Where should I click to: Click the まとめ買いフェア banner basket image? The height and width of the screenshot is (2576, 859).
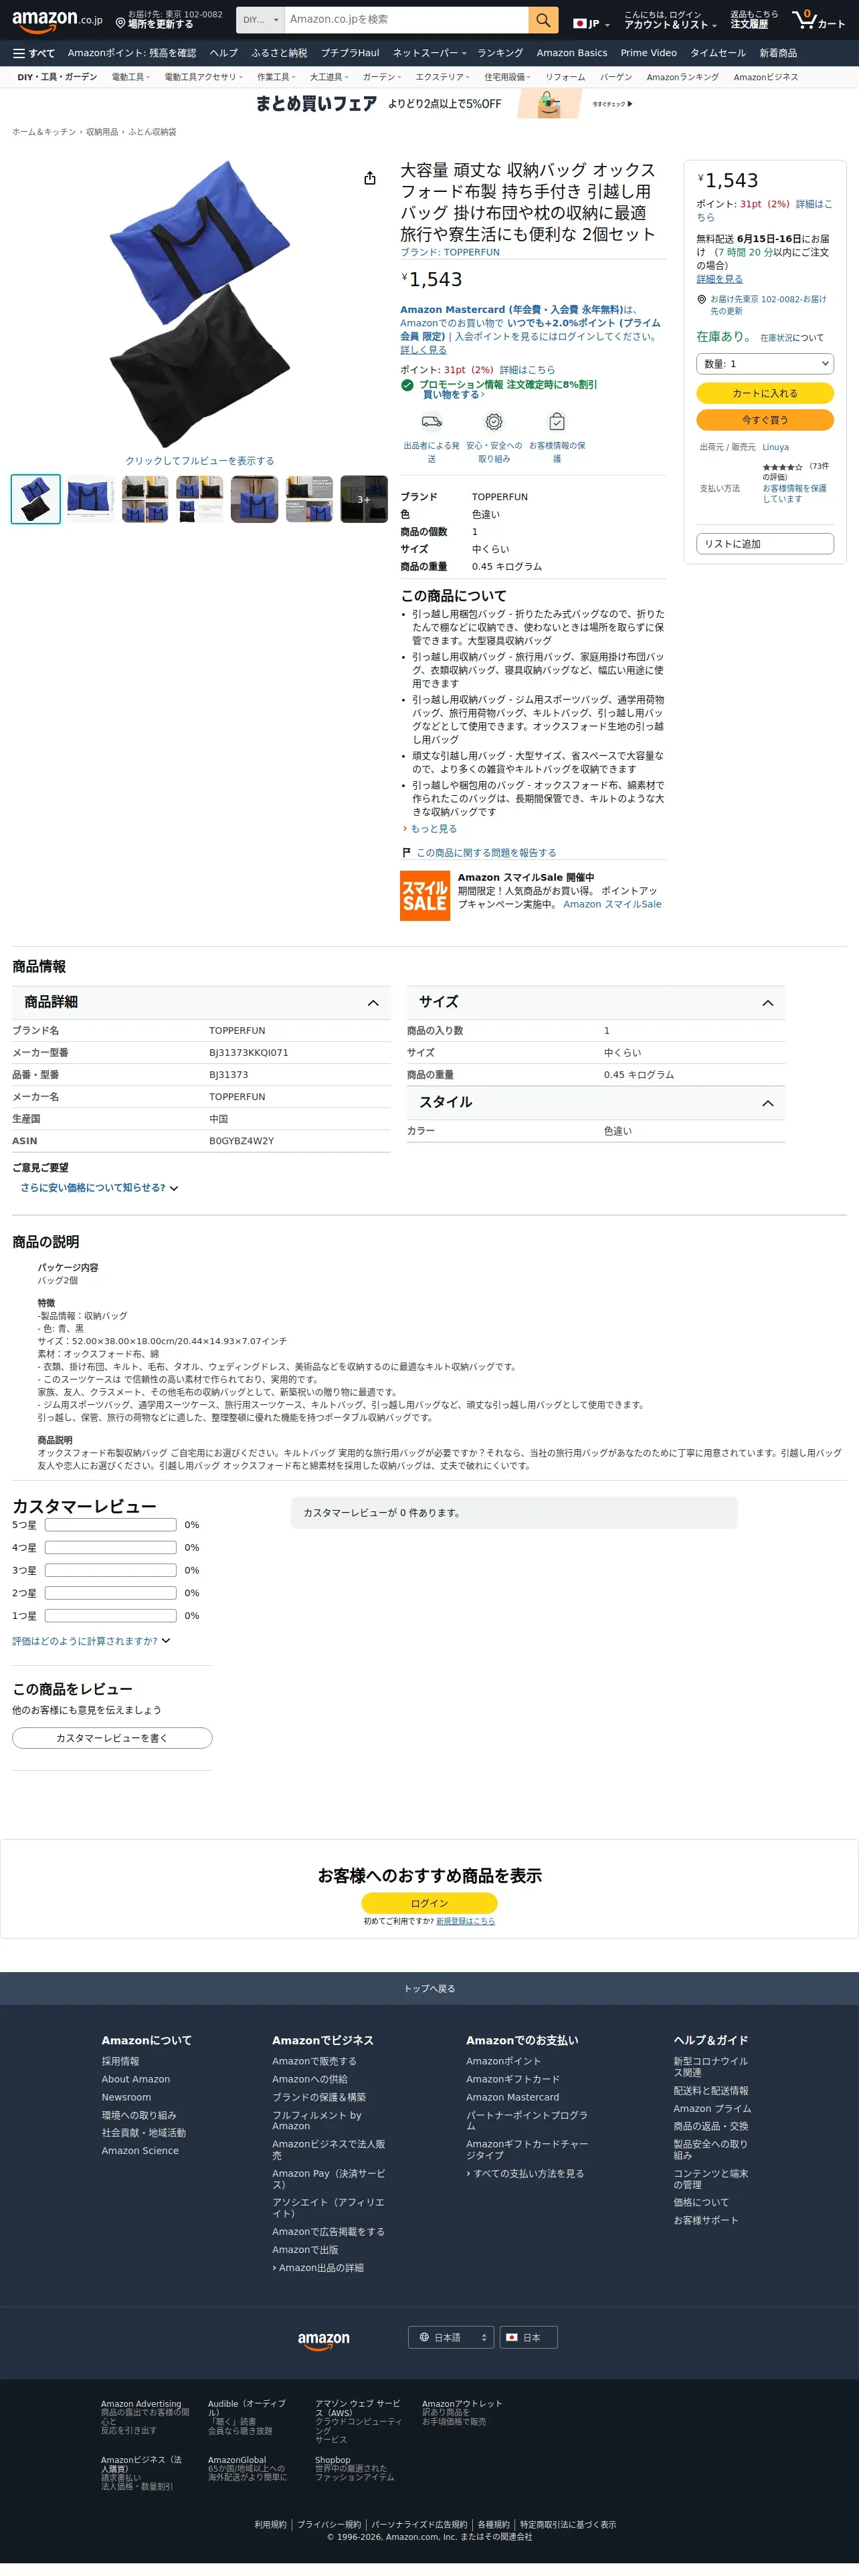coord(549,104)
